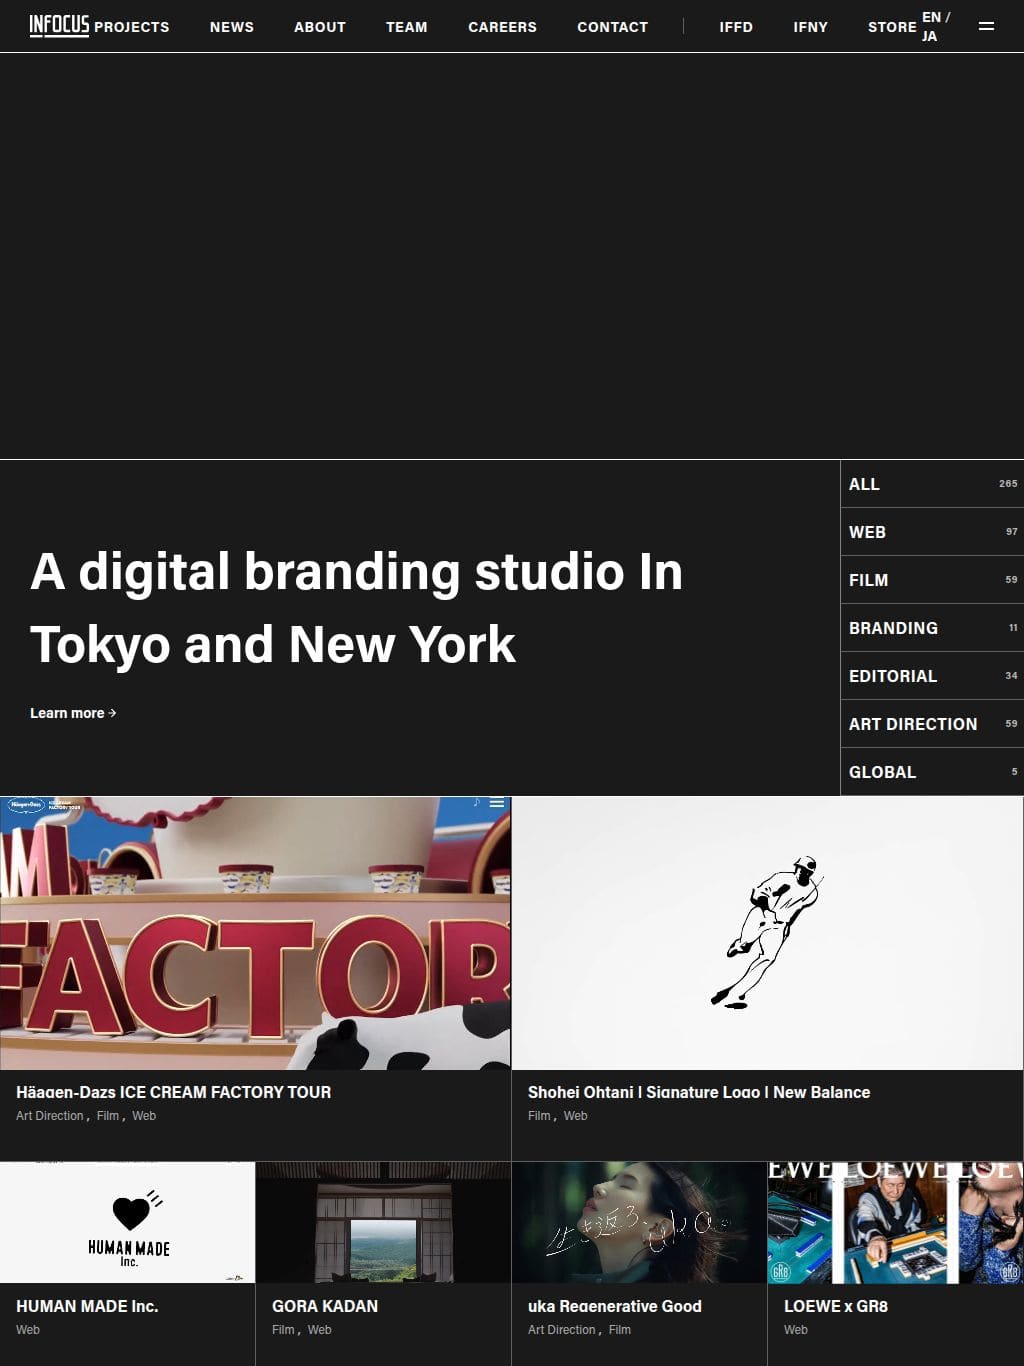Click the digital branding studio headline
Screen dimensions: 1024x1366
(357, 608)
